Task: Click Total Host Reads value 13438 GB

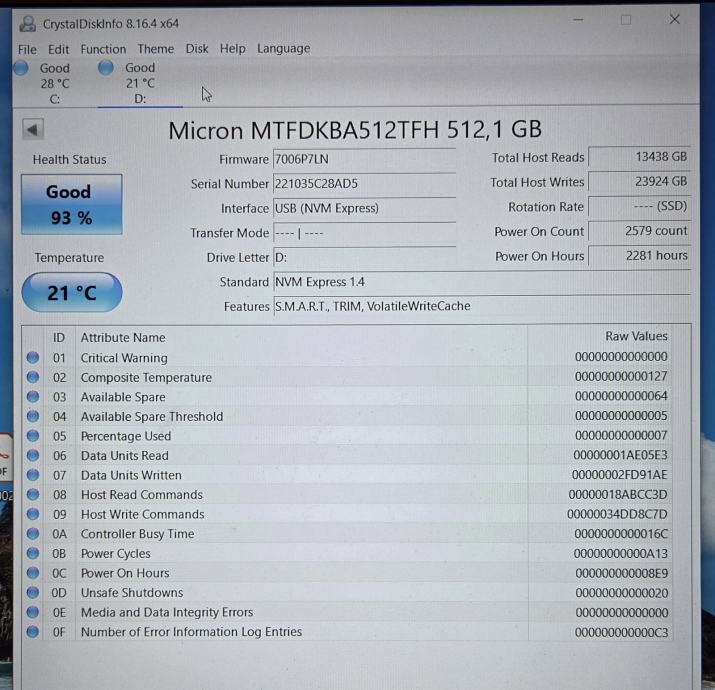Action: click(639, 157)
